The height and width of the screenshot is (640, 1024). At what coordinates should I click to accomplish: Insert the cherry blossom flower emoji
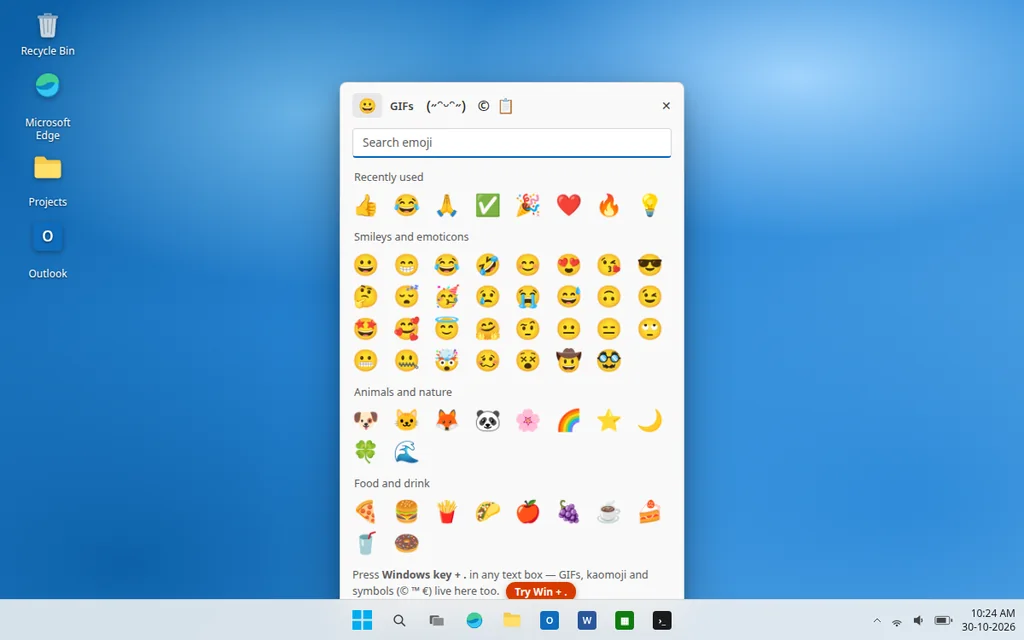528,420
